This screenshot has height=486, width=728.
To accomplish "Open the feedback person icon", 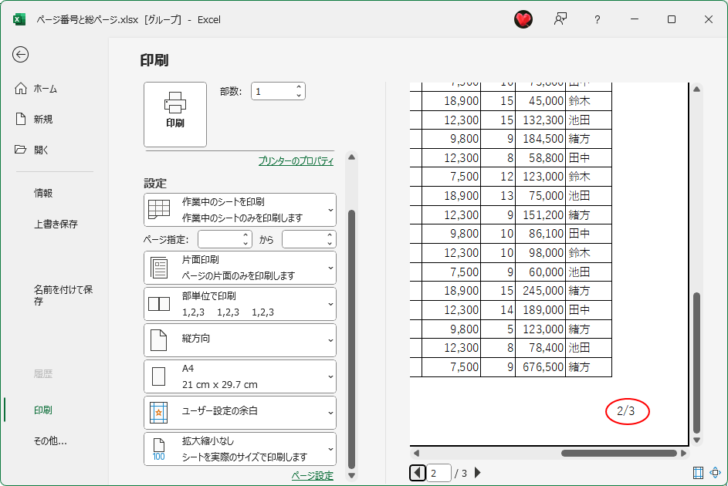I will 560,19.
